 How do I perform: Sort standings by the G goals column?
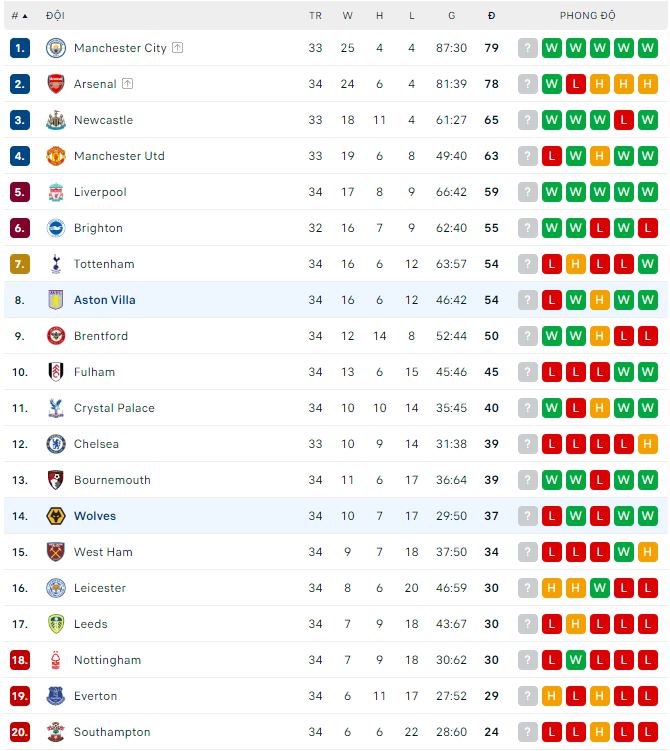pos(451,16)
